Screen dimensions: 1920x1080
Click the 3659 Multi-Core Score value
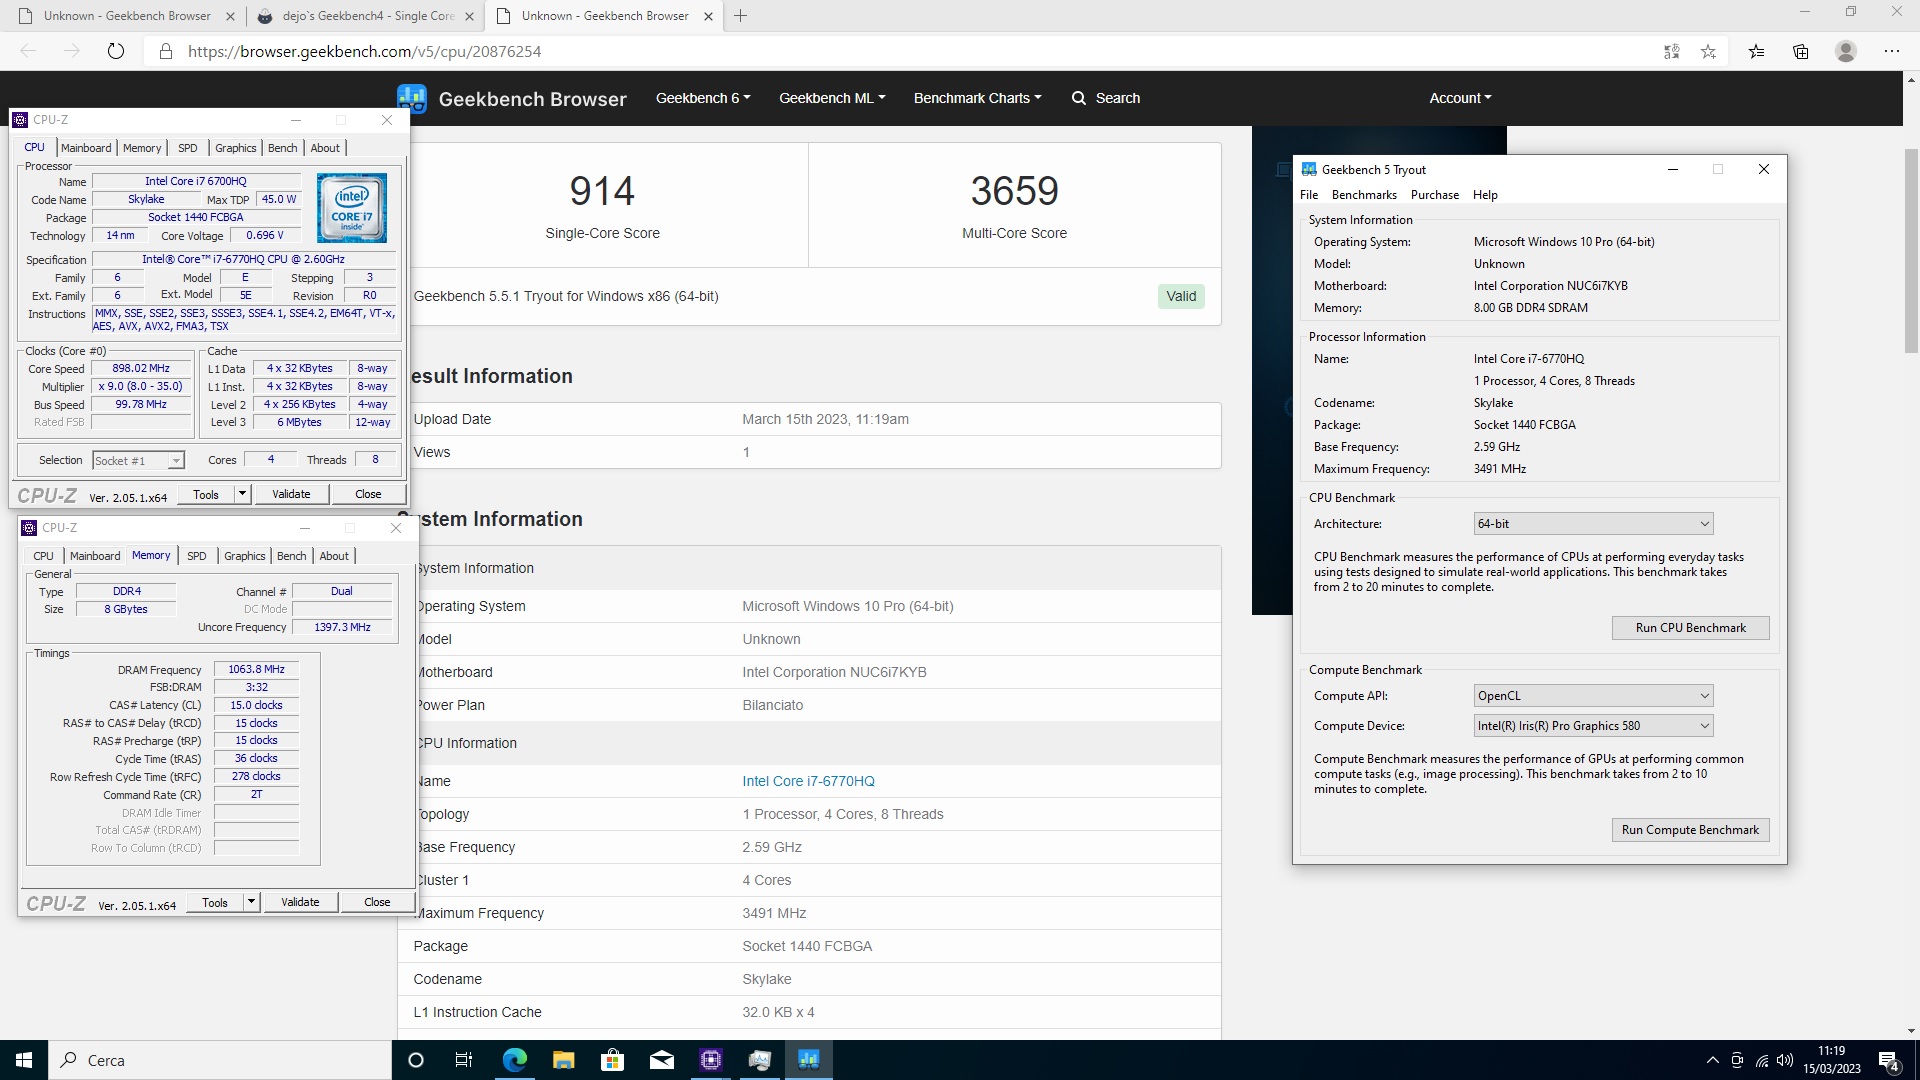click(1014, 191)
